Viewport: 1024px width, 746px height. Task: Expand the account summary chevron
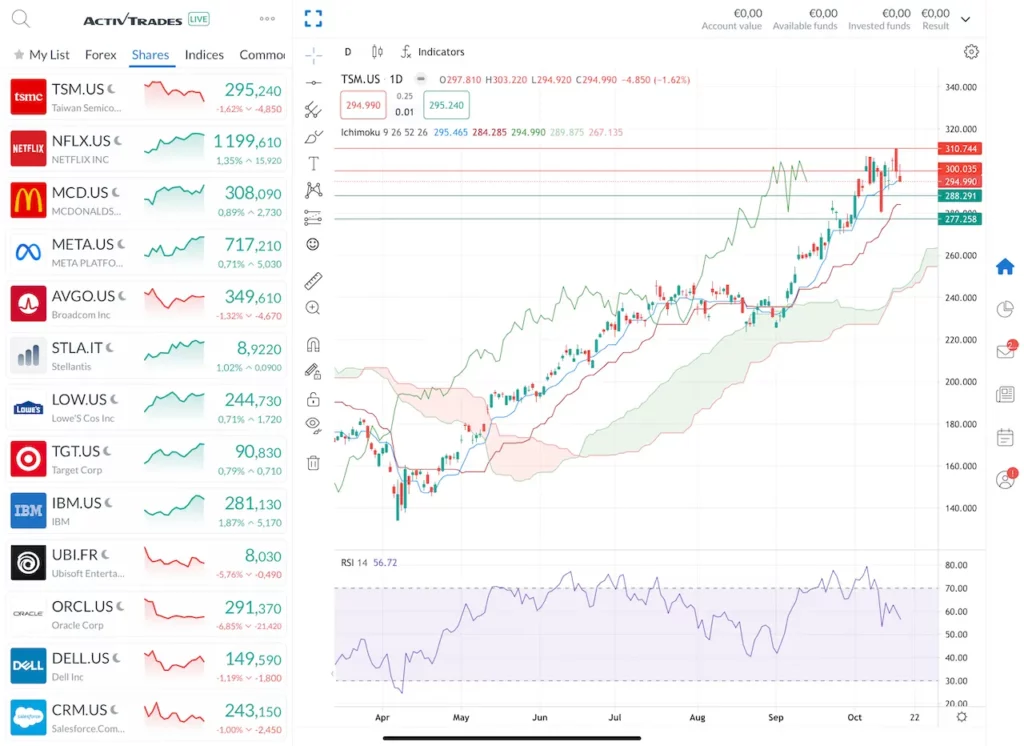965,19
